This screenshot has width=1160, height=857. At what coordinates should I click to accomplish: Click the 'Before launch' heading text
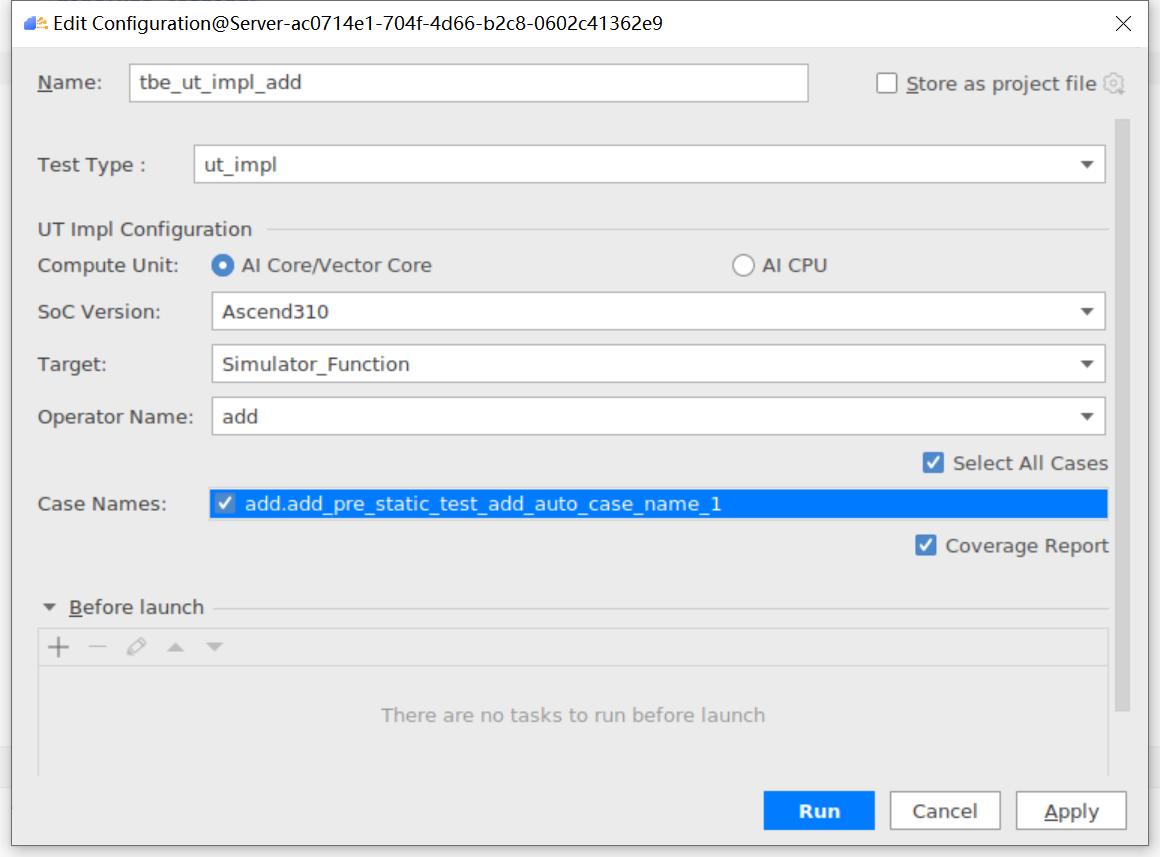136,608
